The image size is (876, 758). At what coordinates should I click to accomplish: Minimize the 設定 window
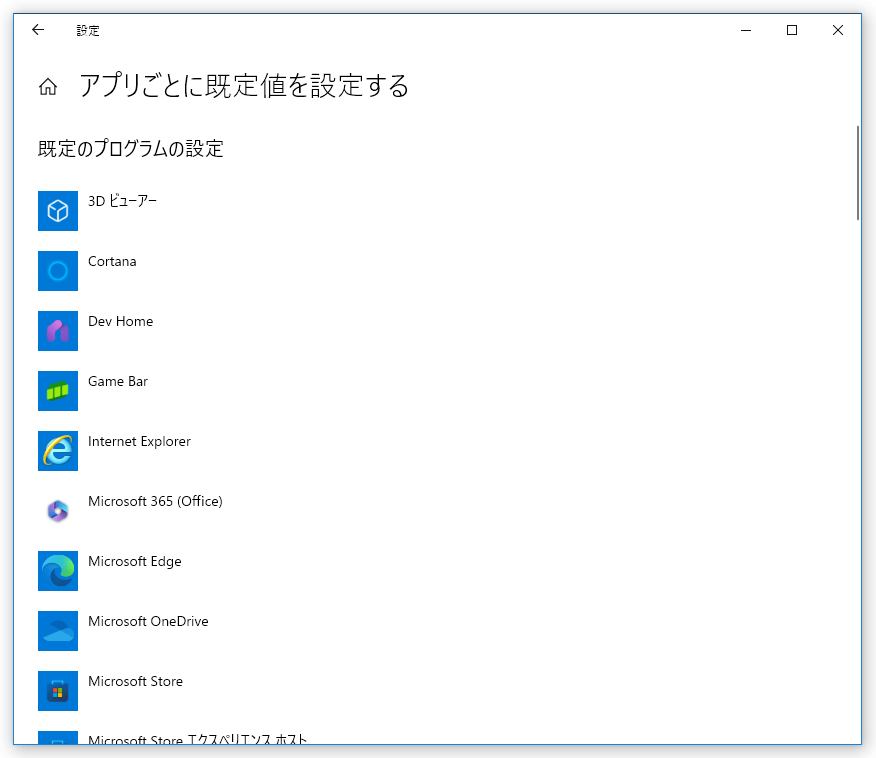[746, 30]
